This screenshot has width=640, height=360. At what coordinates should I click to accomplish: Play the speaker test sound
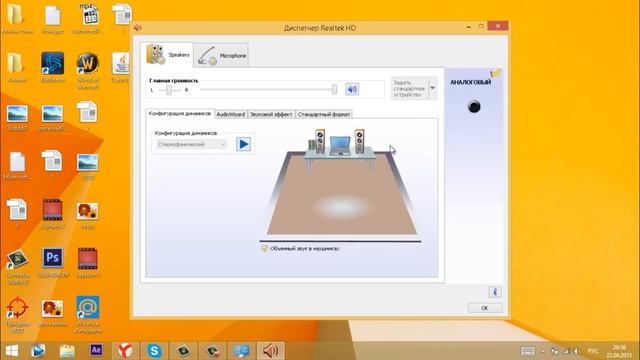(244, 144)
